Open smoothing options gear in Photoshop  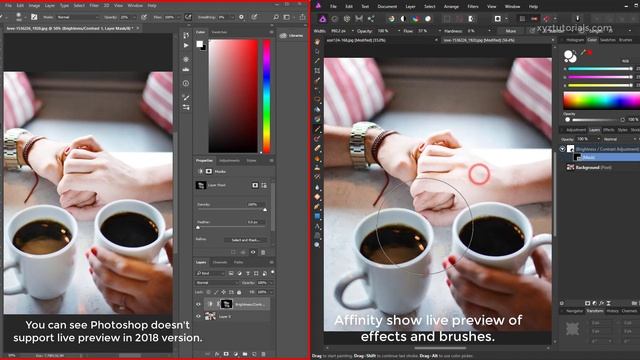click(242, 17)
